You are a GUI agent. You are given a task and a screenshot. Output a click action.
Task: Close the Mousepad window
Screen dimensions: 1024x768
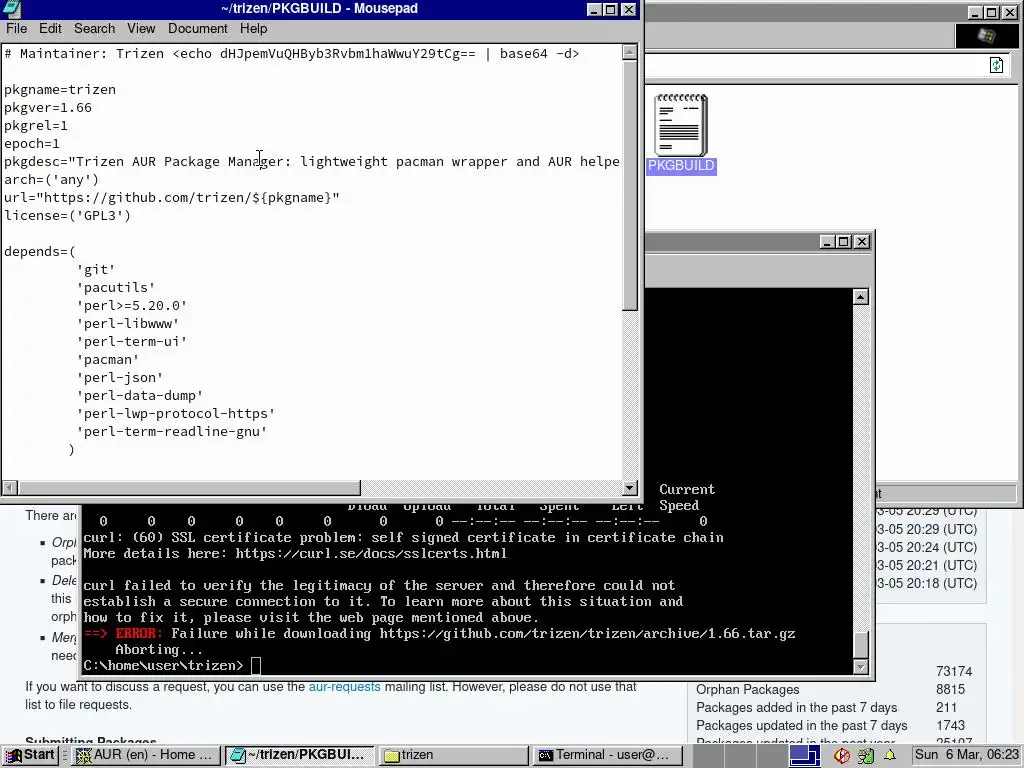pyautogui.click(x=628, y=9)
